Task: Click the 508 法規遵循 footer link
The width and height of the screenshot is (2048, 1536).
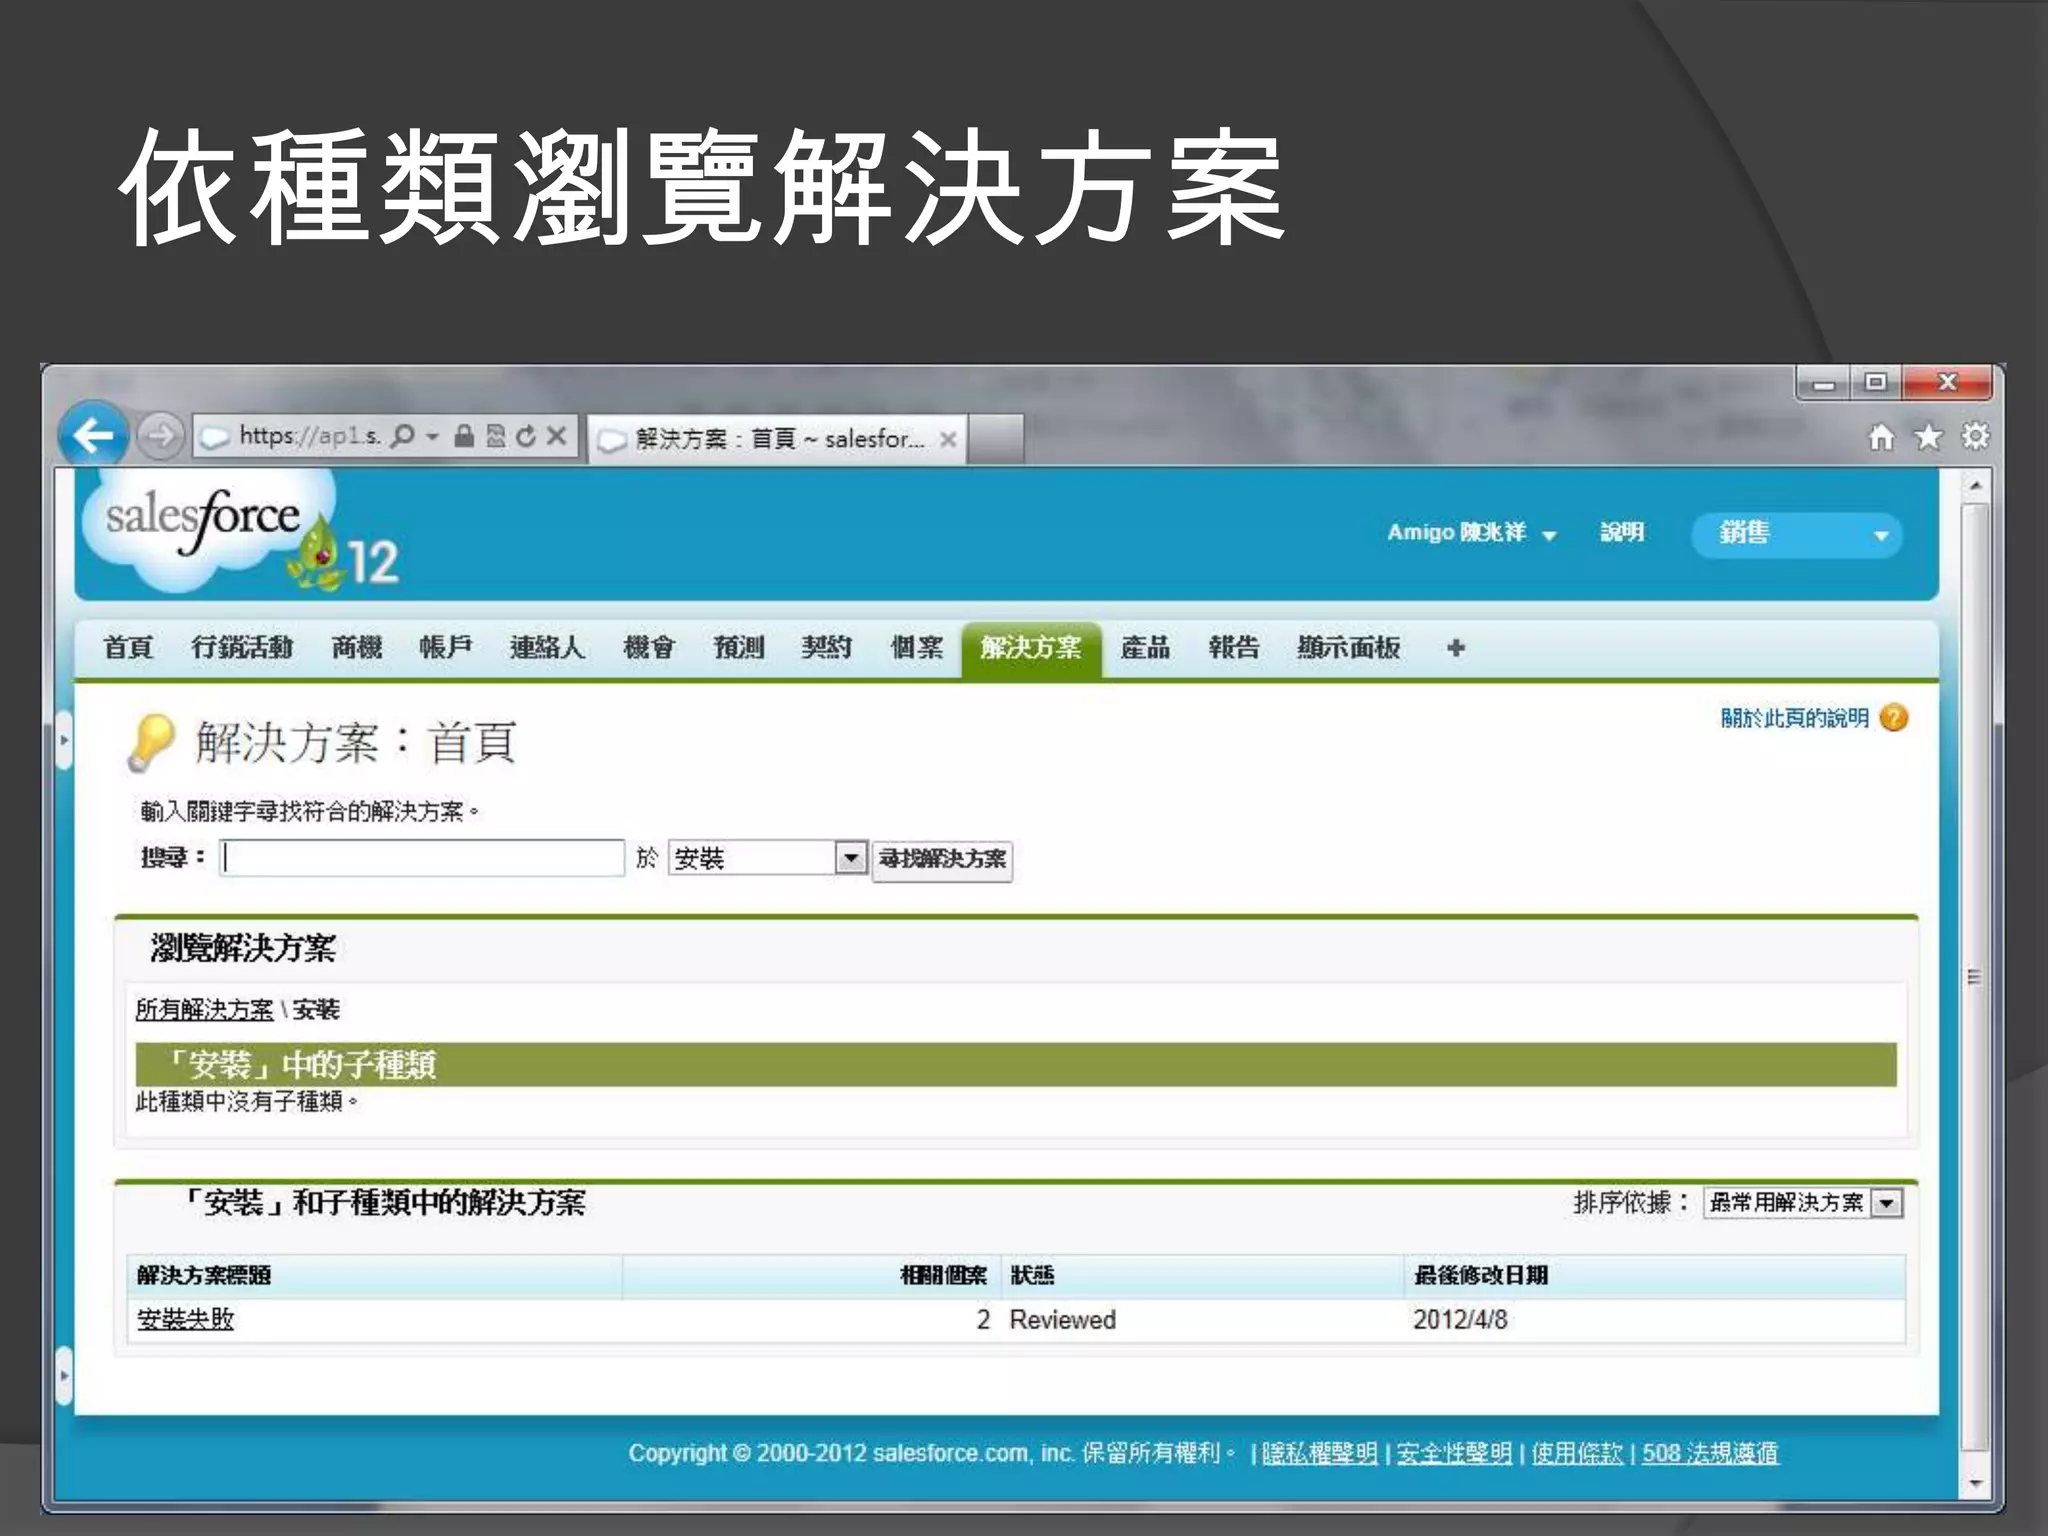Action: (x=1710, y=1453)
